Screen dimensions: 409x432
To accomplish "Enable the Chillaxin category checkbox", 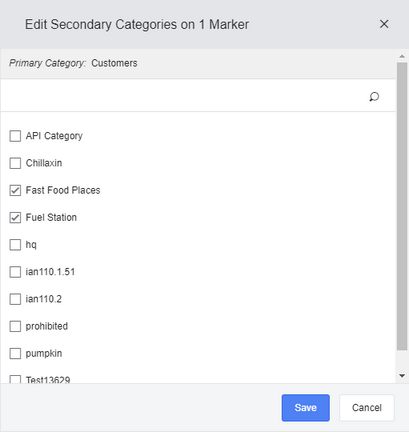I will pos(15,163).
